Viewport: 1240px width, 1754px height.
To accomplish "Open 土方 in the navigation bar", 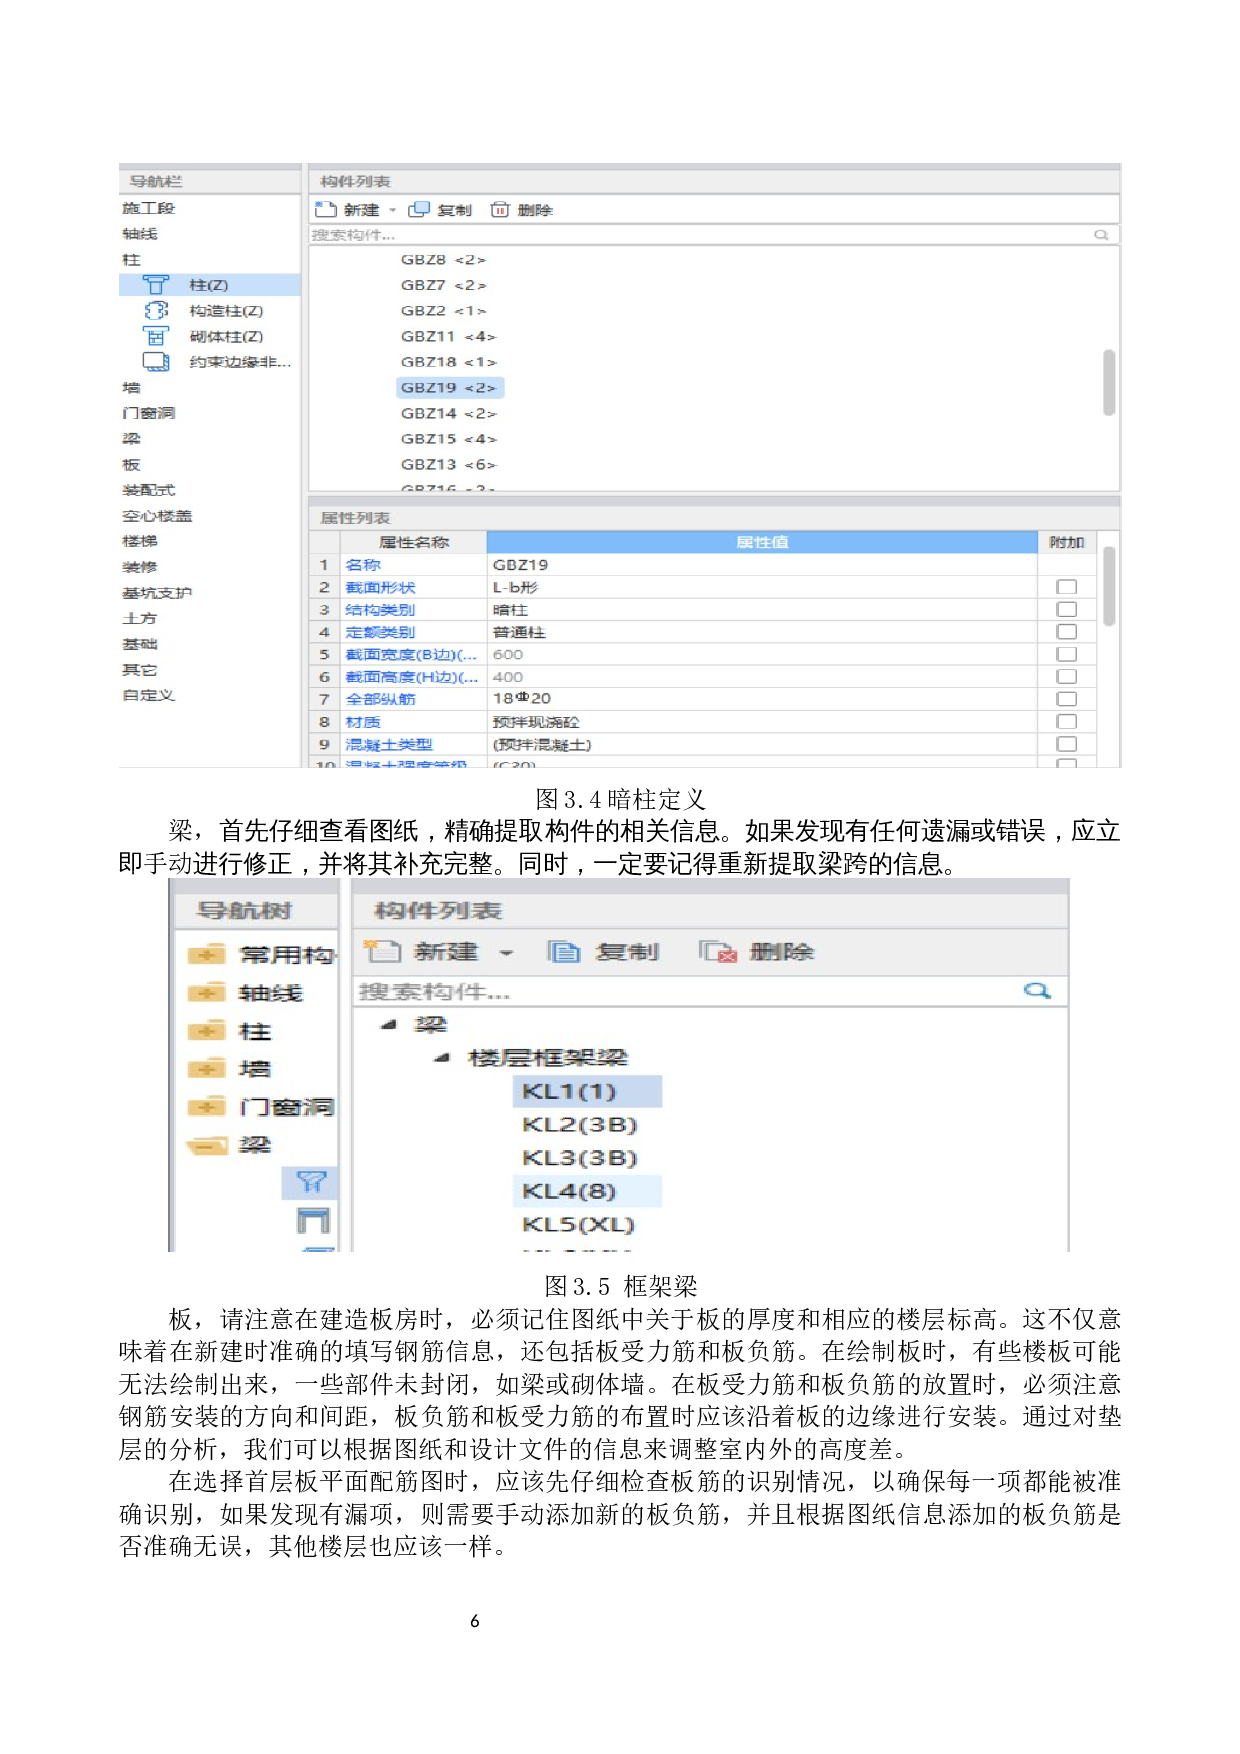I will pos(140,618).
